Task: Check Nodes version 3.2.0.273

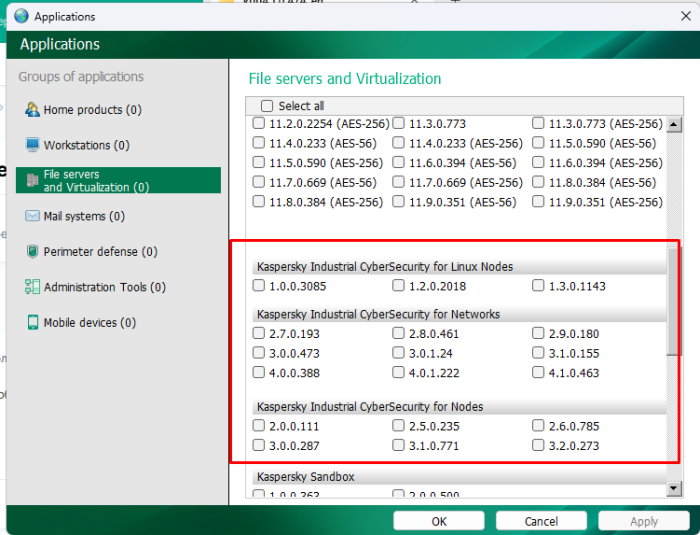Action: coord(538,446)
